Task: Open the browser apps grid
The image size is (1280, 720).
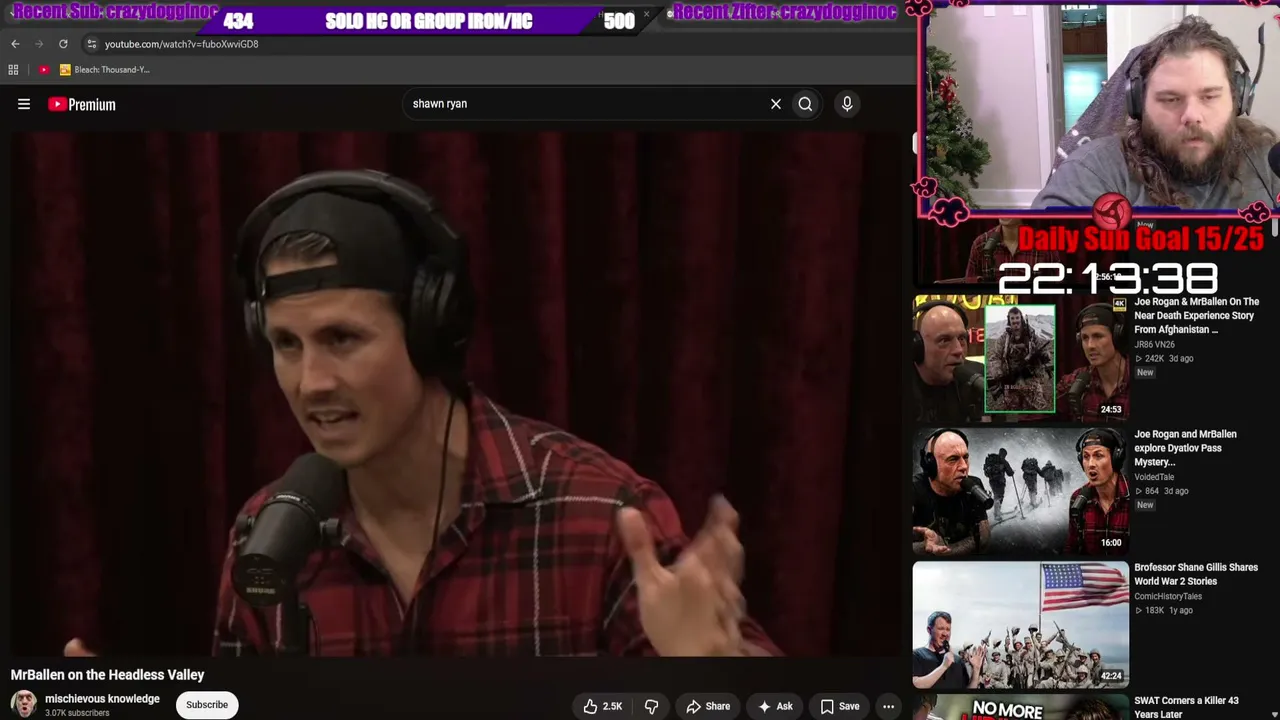Action: [13, 70]
